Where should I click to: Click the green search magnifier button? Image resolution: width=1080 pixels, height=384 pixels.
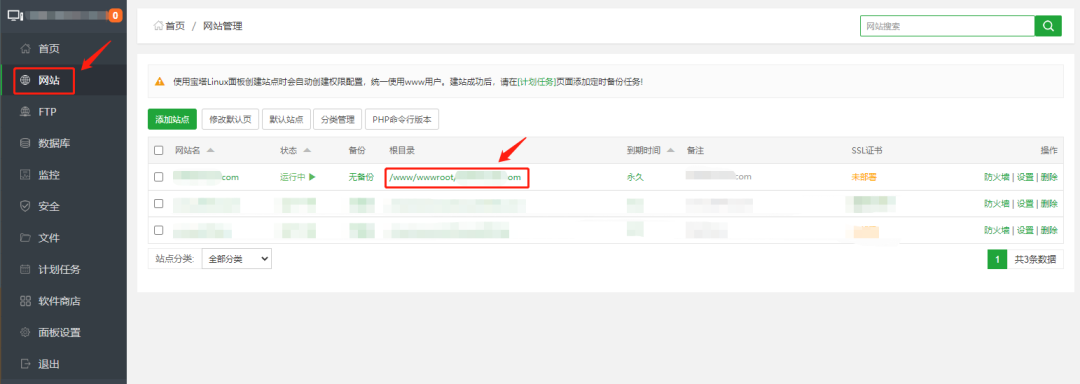point(1048,26)
